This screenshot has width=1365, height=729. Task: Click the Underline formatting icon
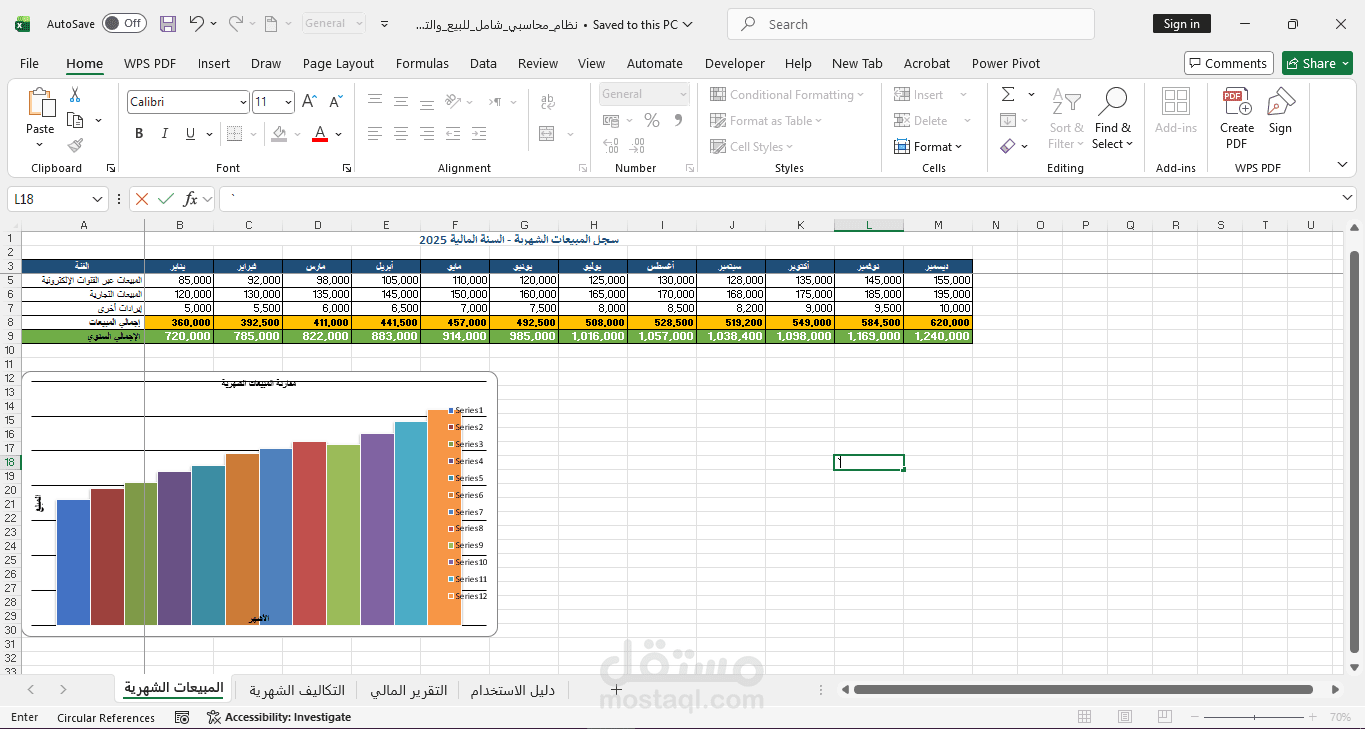[188, 133]
